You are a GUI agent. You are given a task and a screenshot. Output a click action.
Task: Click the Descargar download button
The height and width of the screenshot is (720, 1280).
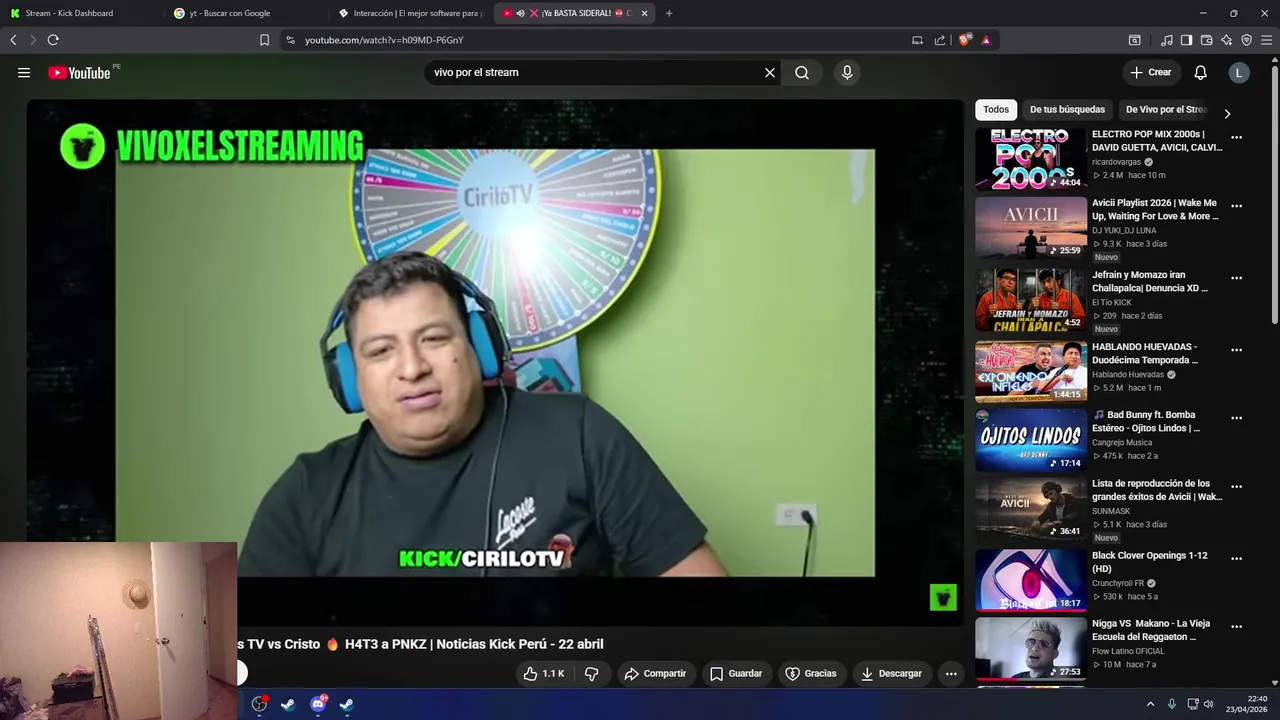[x=892, y=674]
